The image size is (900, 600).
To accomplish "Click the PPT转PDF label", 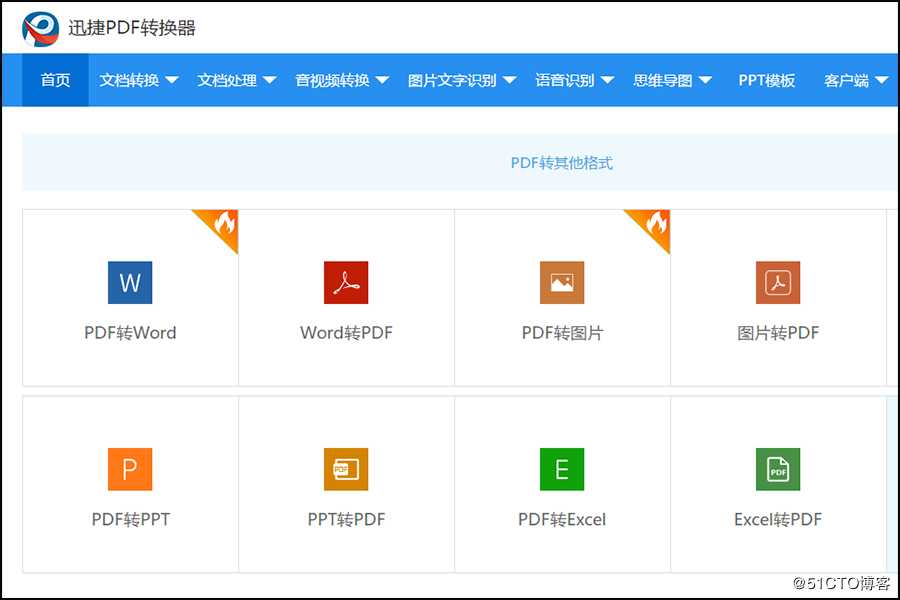I will tap(346, 520).
